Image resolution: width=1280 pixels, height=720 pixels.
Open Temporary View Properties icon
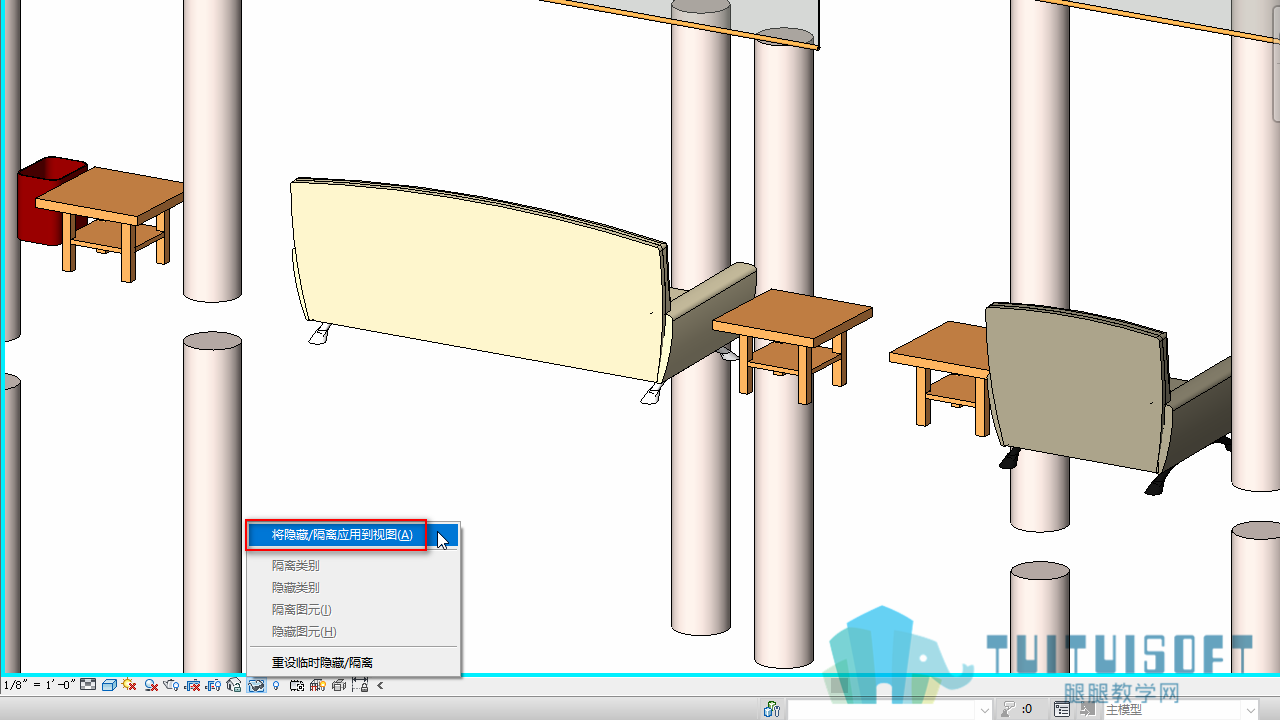[297, 685]
